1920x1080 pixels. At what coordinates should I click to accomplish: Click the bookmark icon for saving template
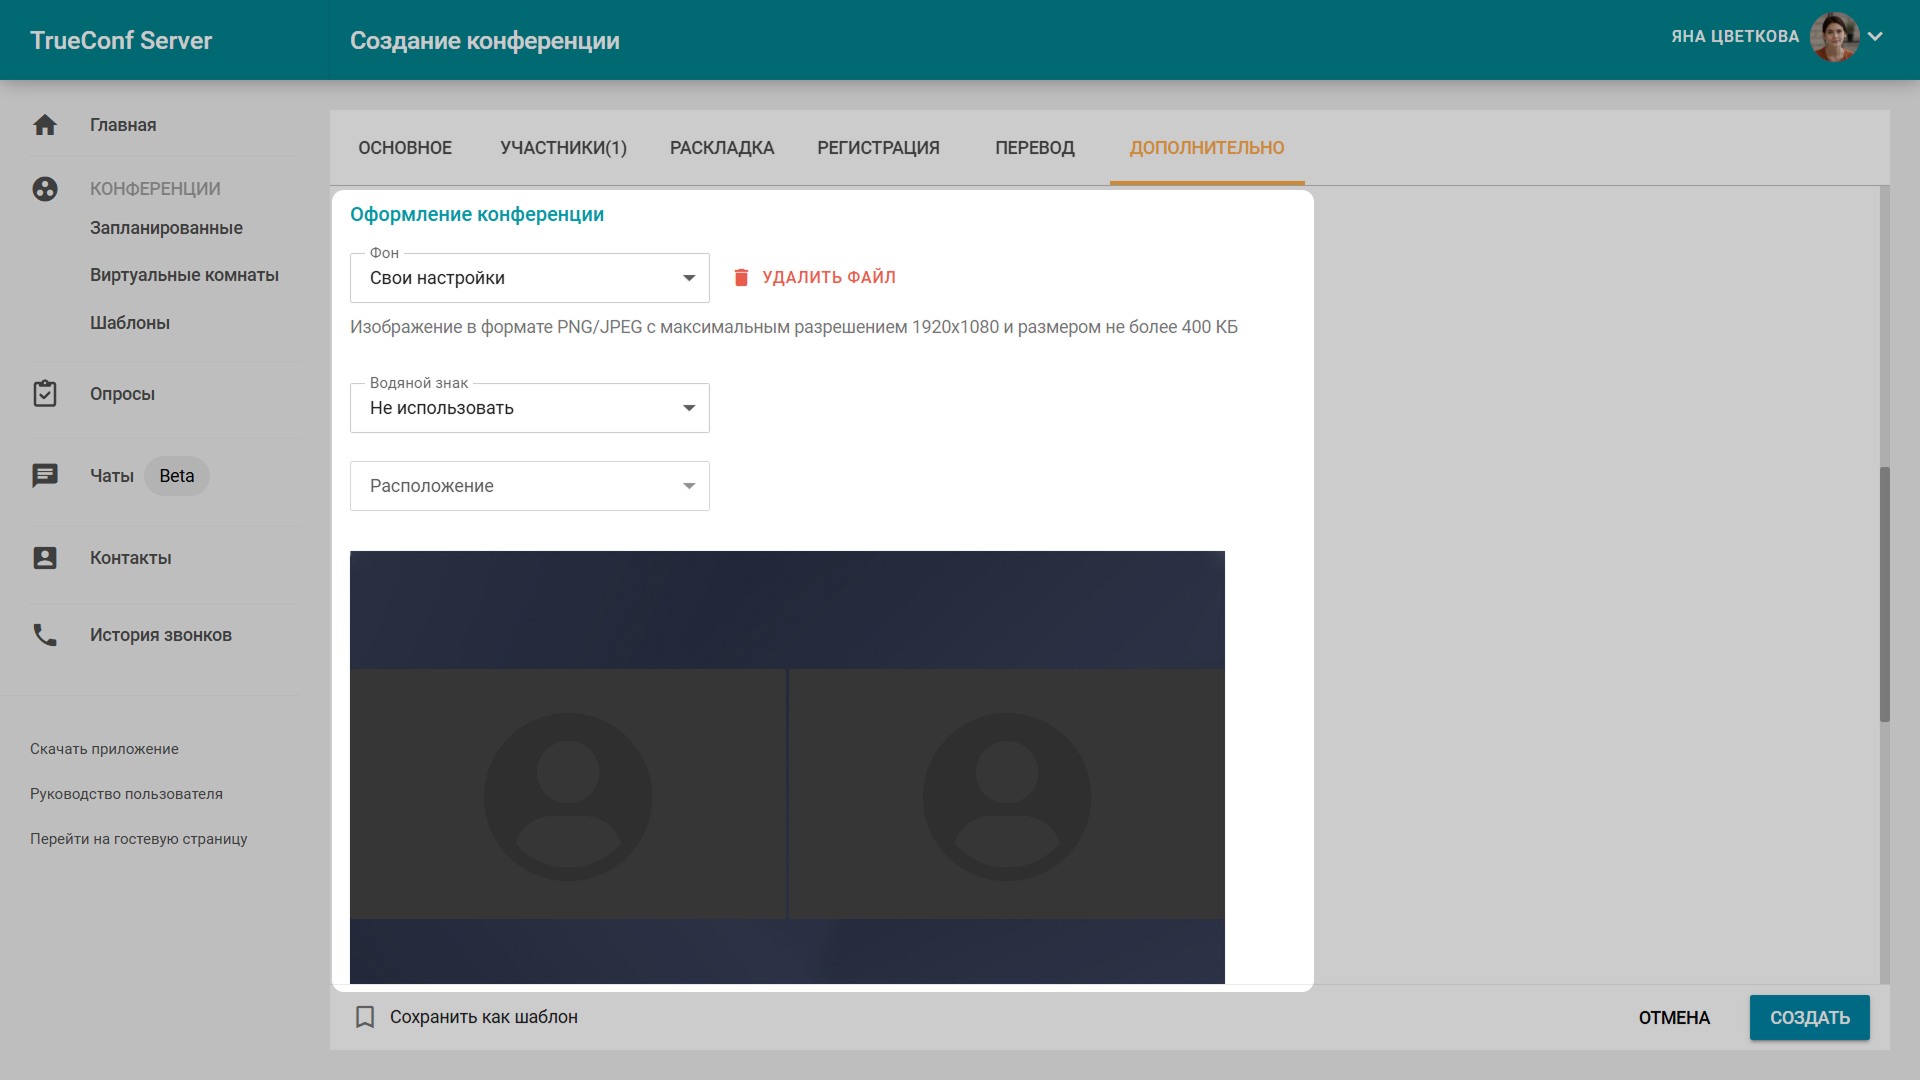tap(365, 1017)
